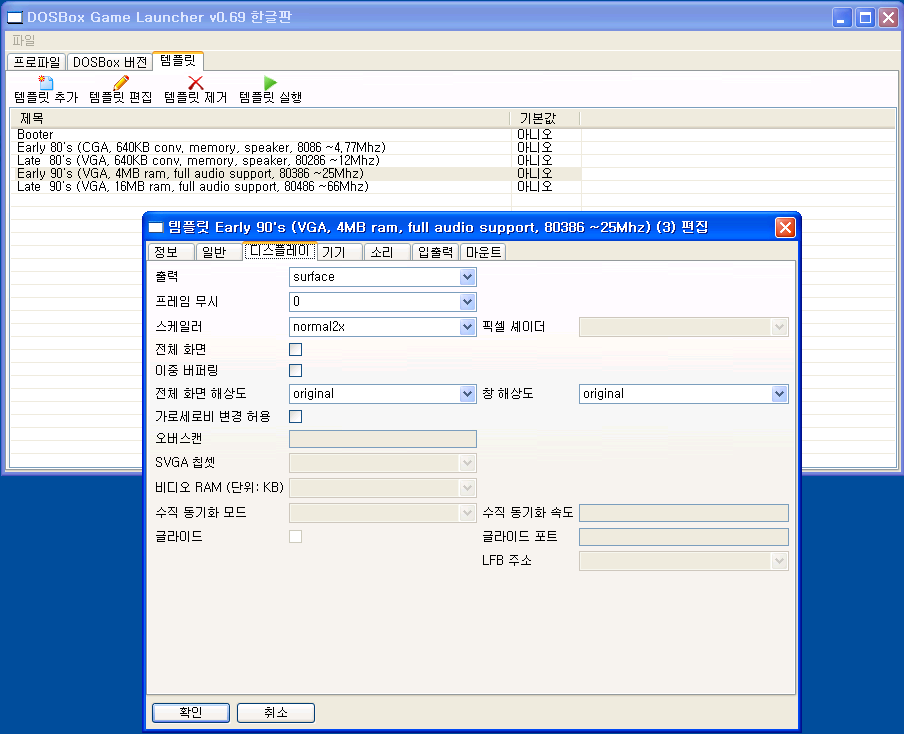Click the template edit dialog title icon

[x=156, y=227]
